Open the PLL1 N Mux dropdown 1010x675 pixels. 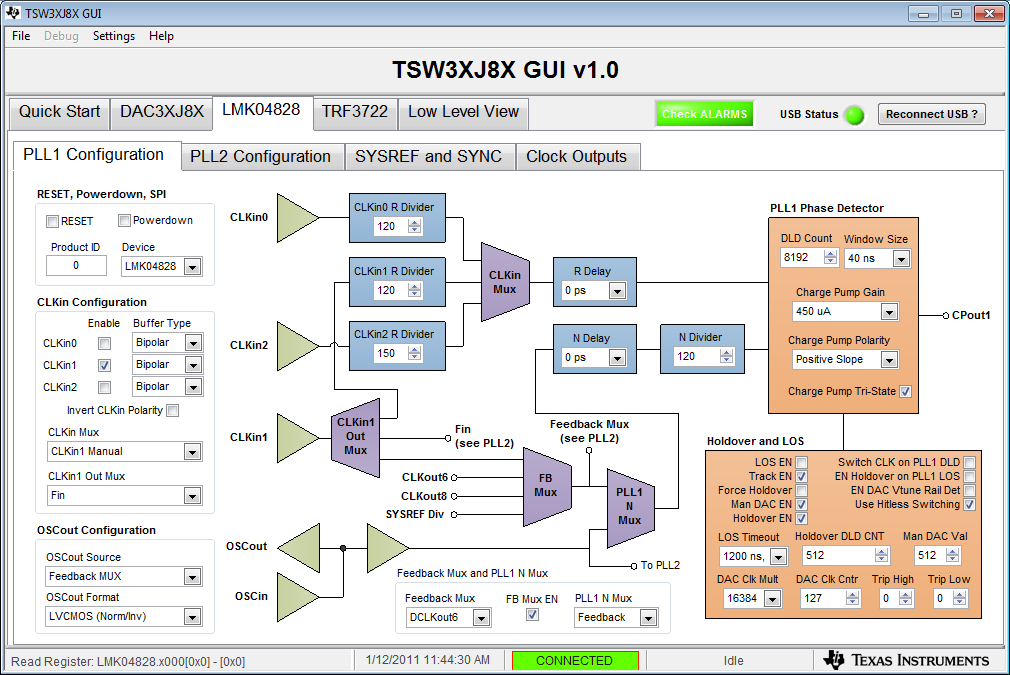click(648, 618)
